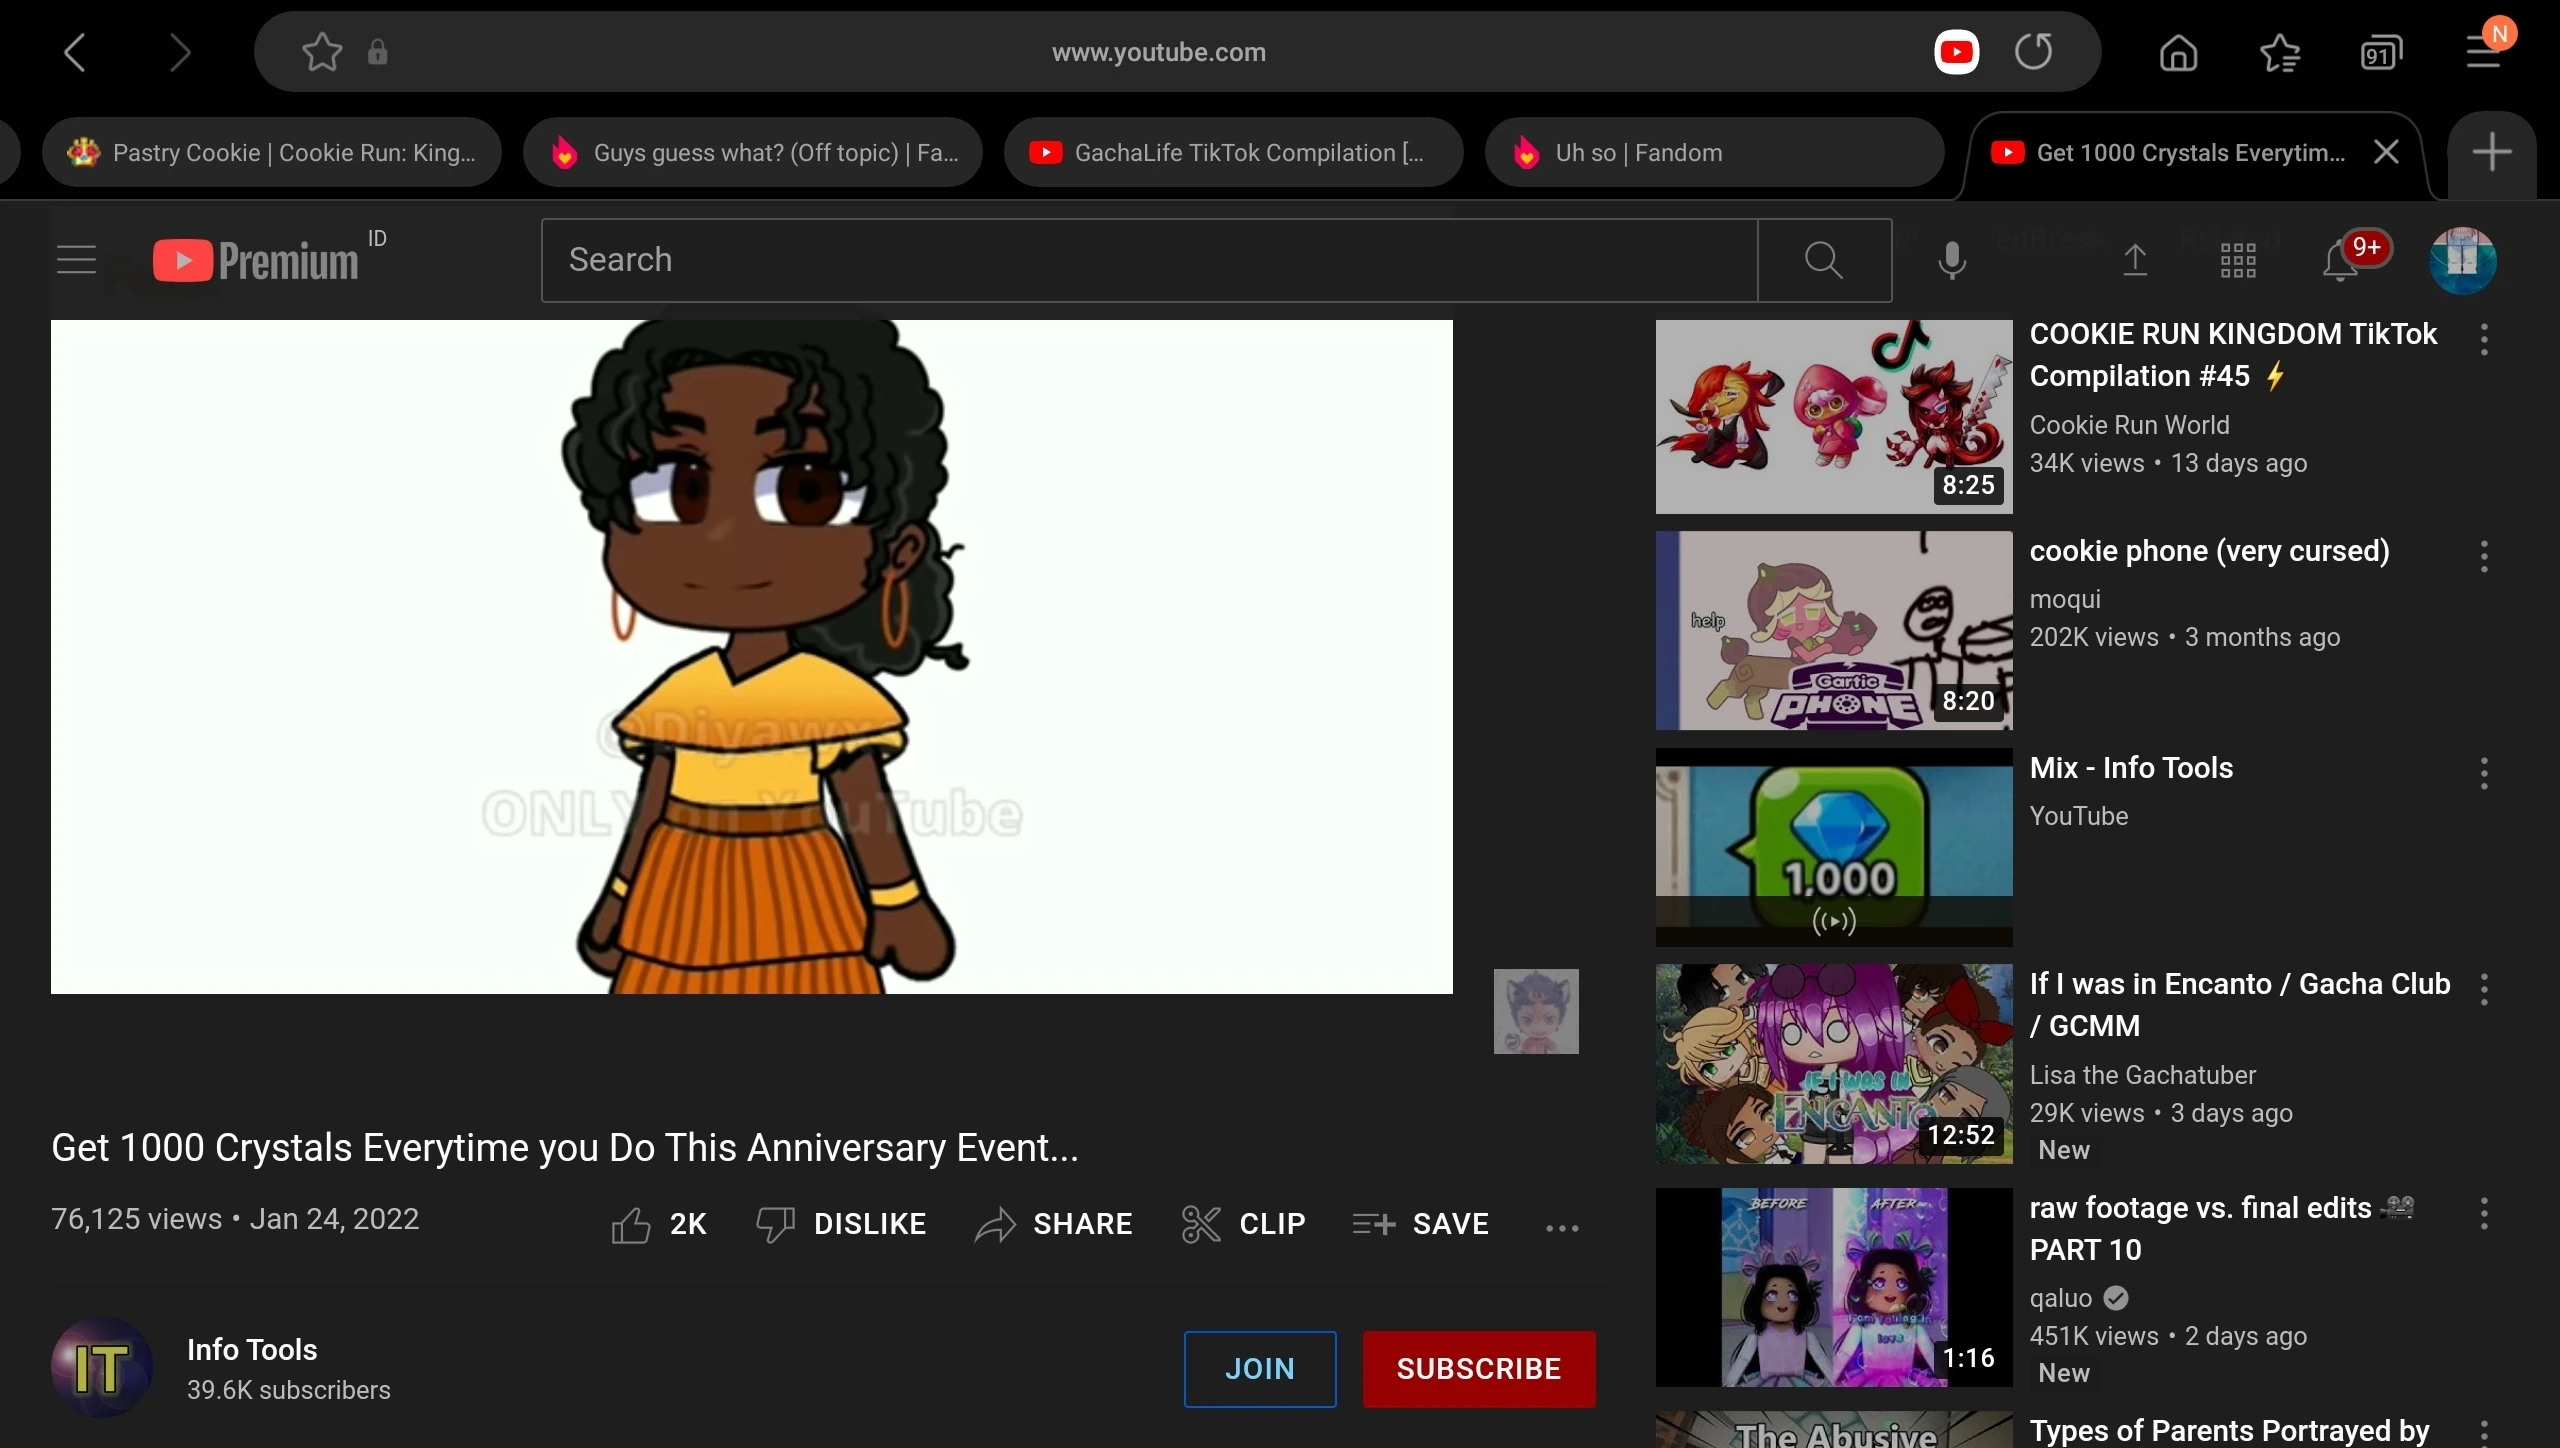Open more actions ellipsis under video

[1562, 1227]
